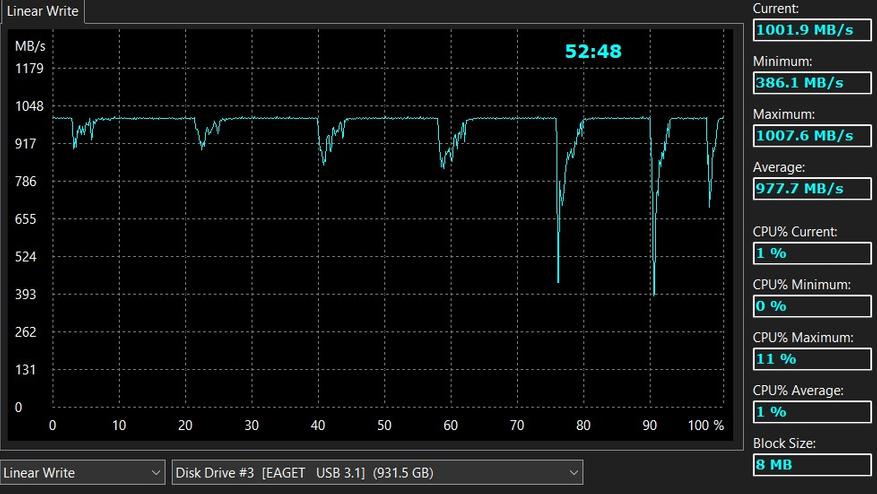Click the 655 y-axis label
This screenshot has width=877, height=494.
(26, 219)
